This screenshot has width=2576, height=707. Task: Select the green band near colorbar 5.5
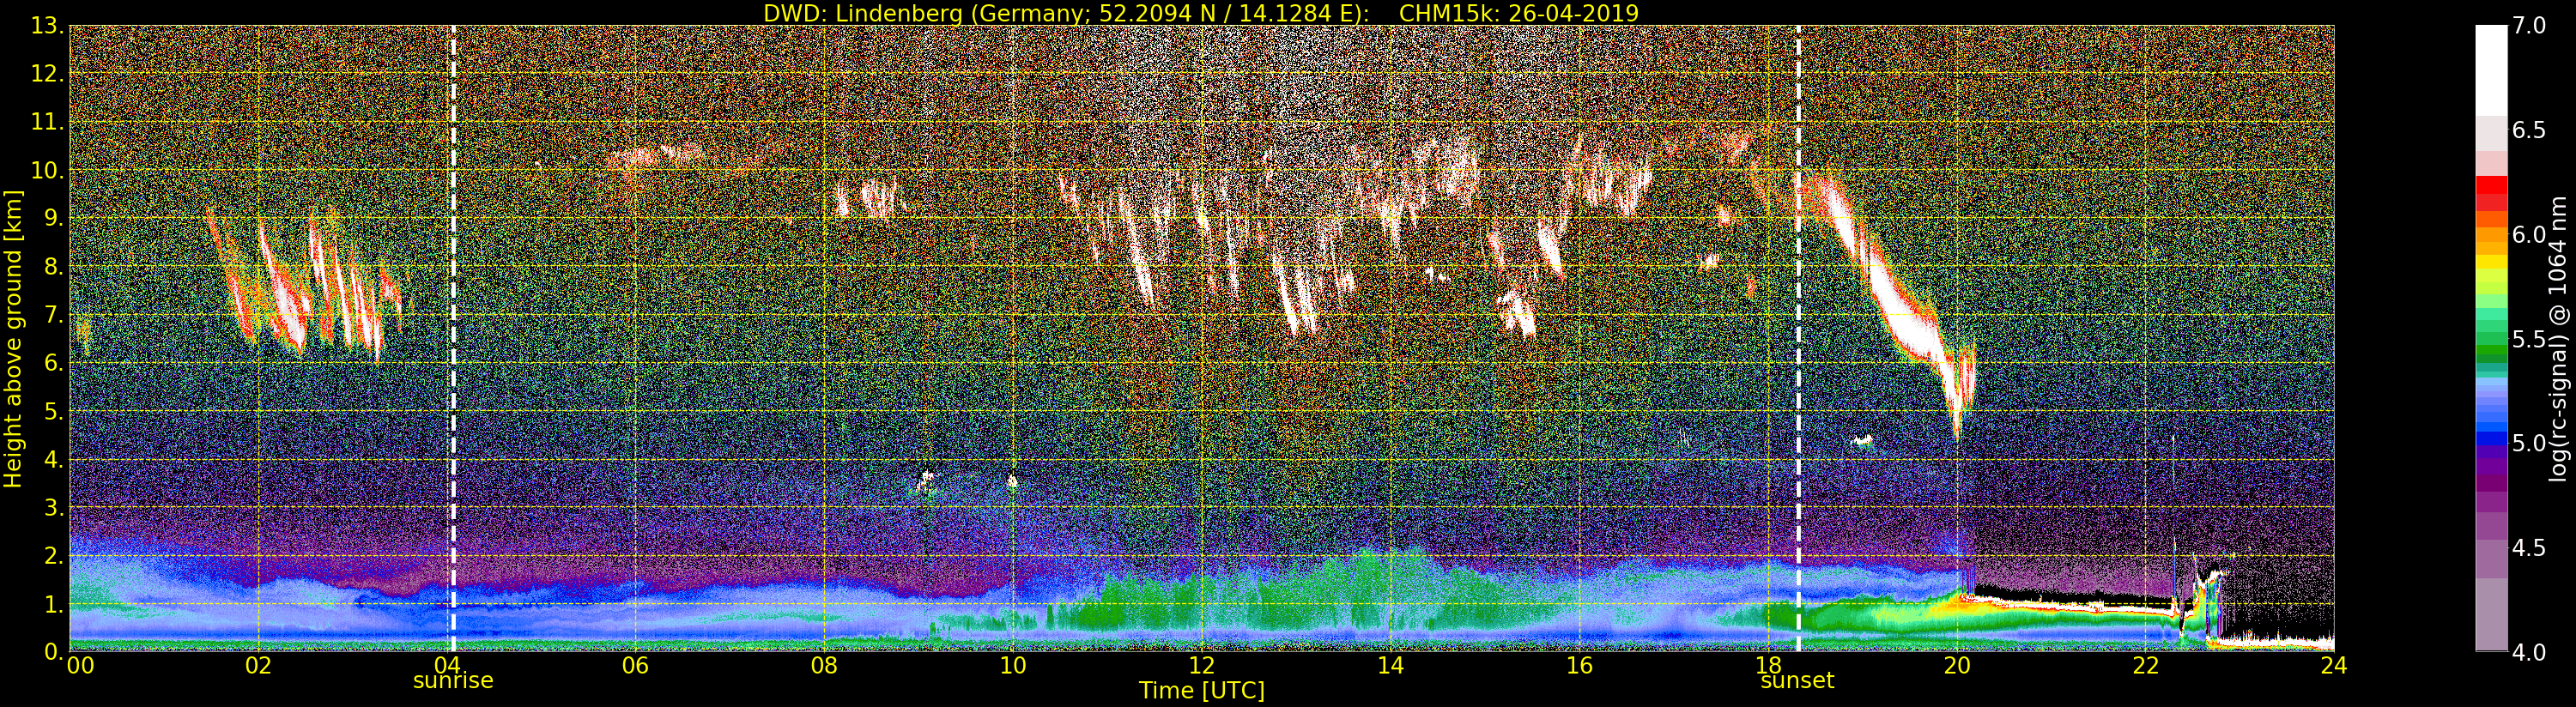coord(2491,345)
